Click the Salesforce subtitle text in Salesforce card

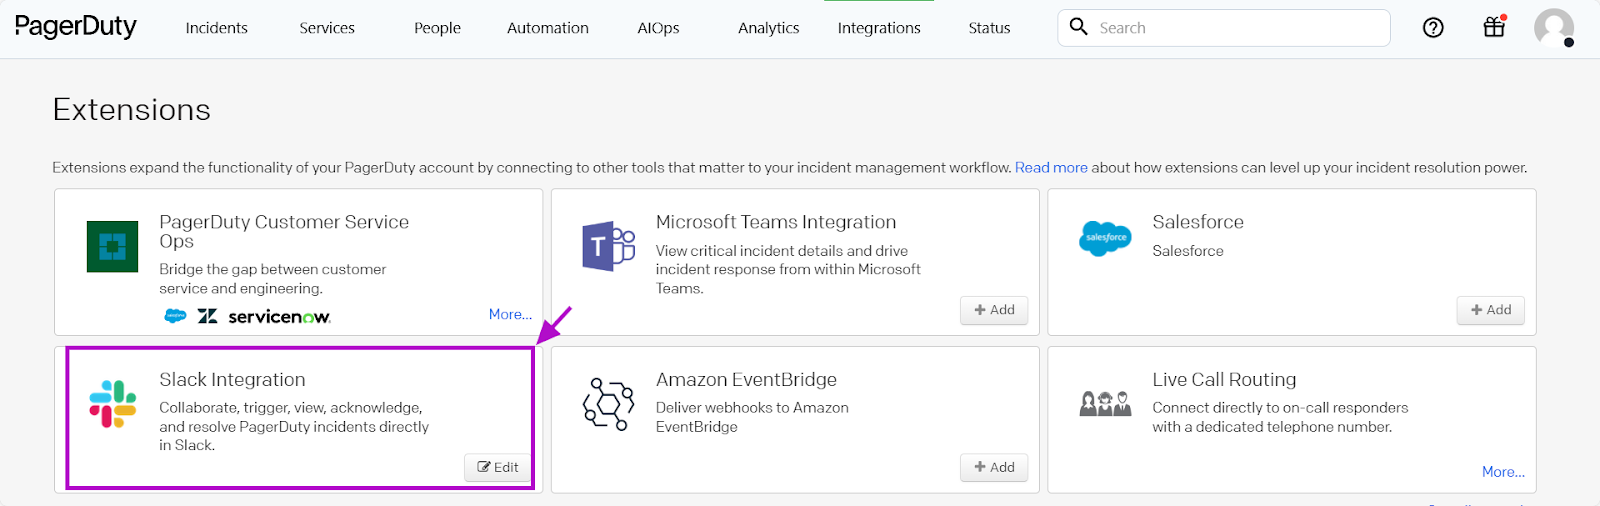pos(1188,251)
